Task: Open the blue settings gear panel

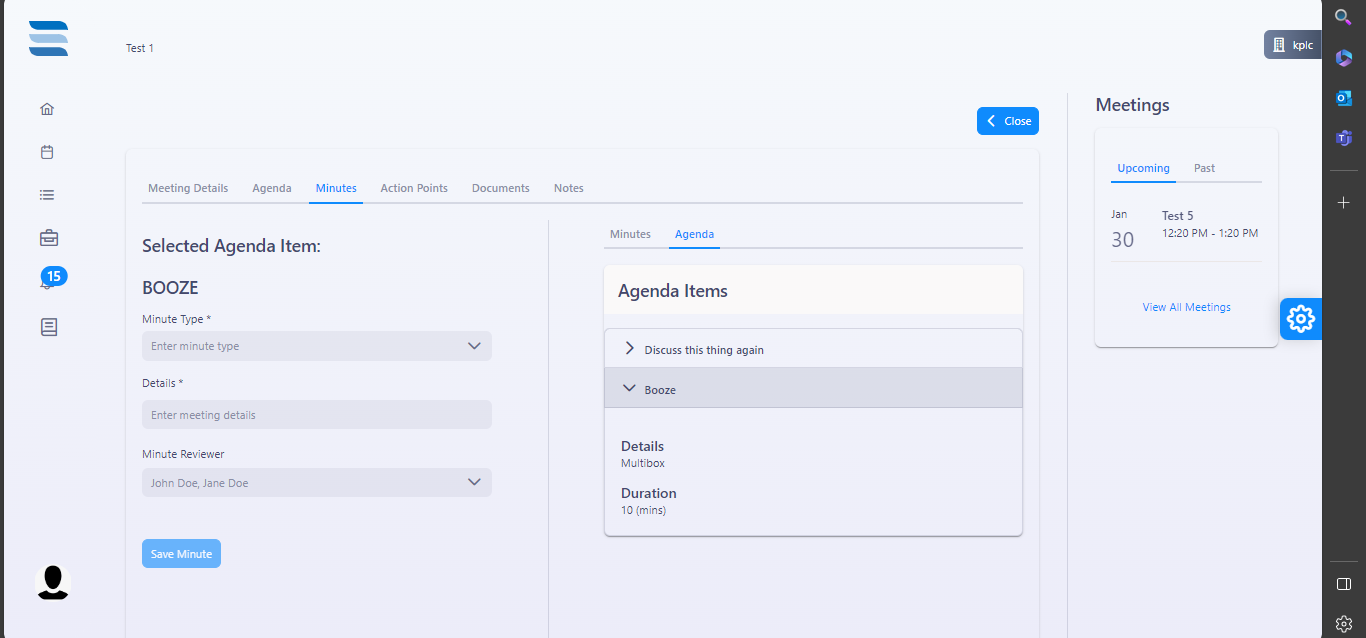Action: point(1301,319)
